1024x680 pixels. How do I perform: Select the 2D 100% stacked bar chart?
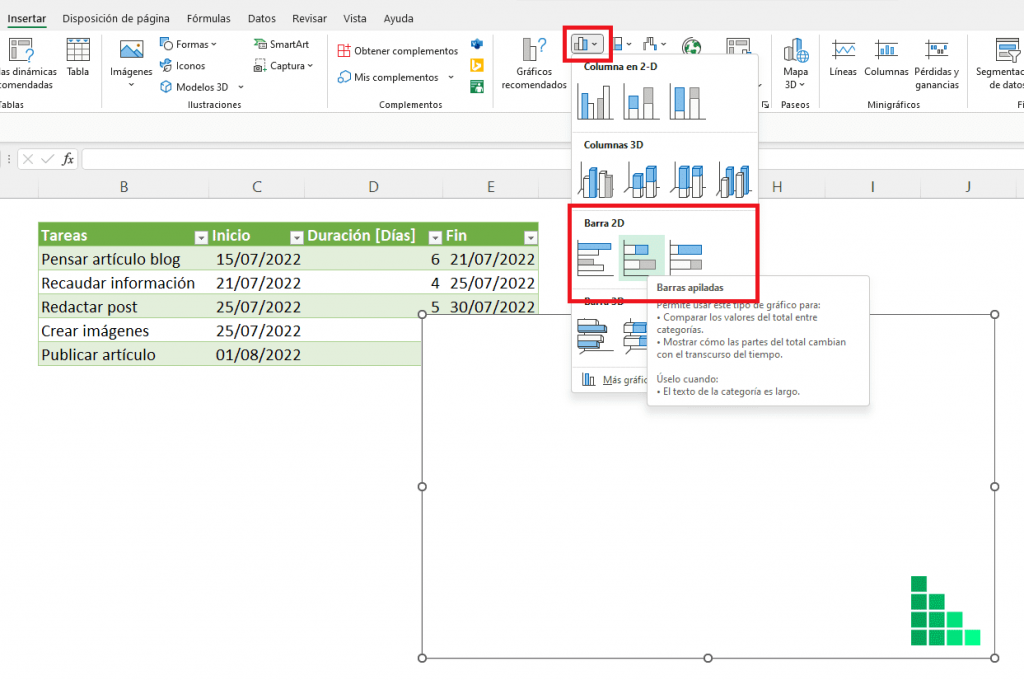tap(686, 258)
